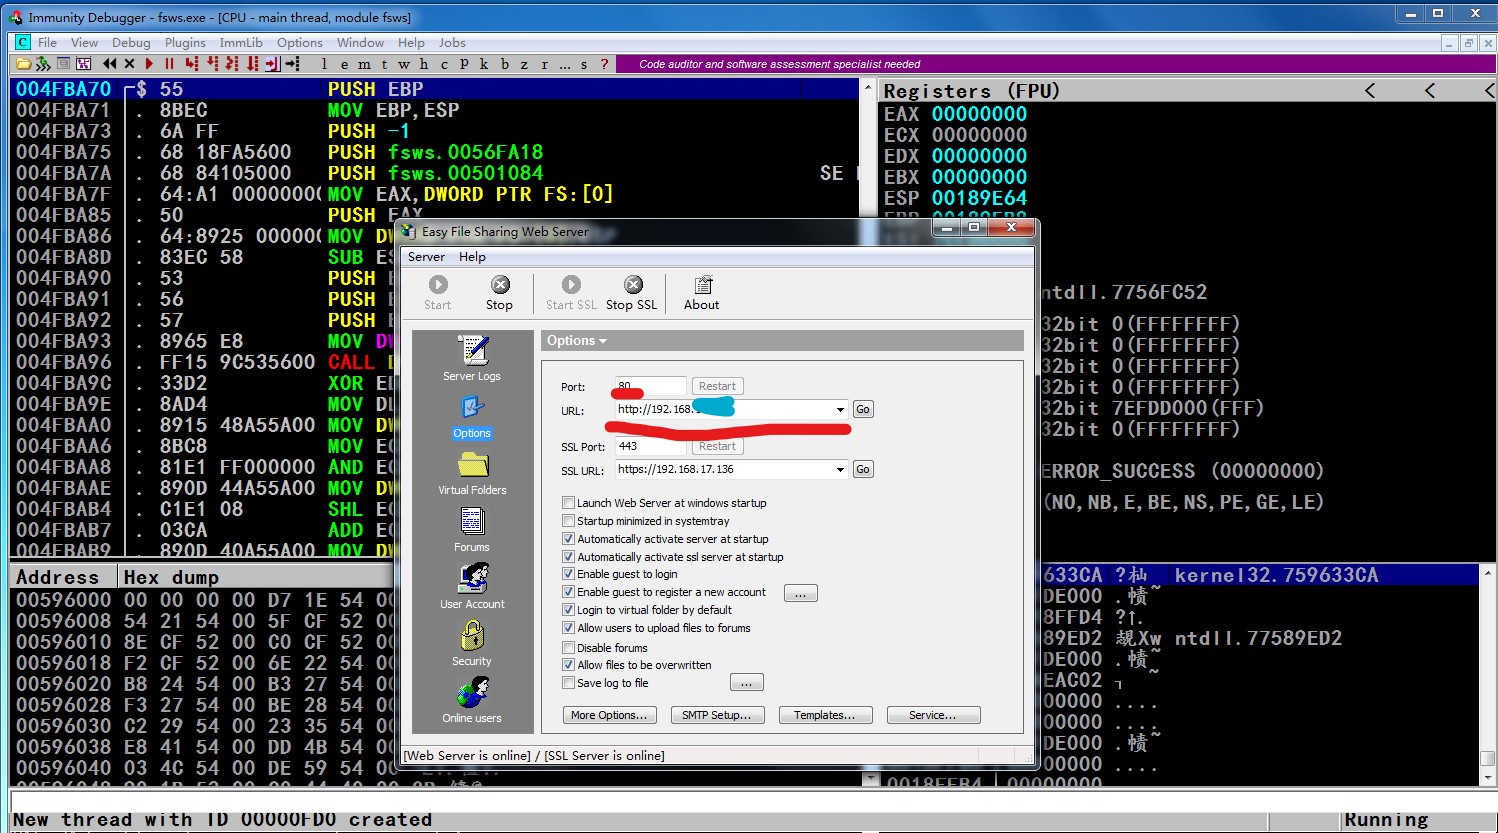Click the rewind restart program icon

110,63
